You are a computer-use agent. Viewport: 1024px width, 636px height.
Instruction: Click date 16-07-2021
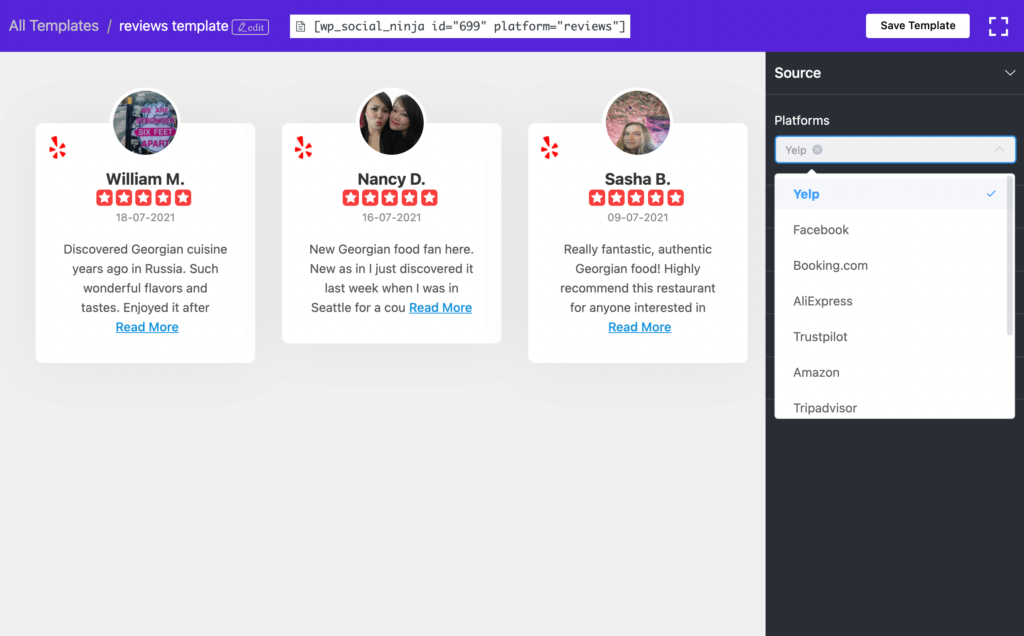391,217
